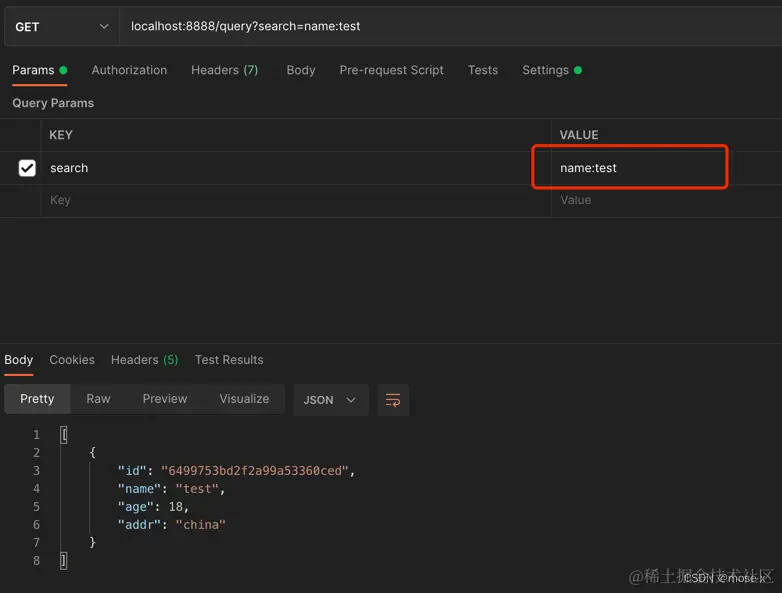Click the 'search' key cell
Image resolution: width=782 pixels, height=593 pixels.
(x=295, y=168)
